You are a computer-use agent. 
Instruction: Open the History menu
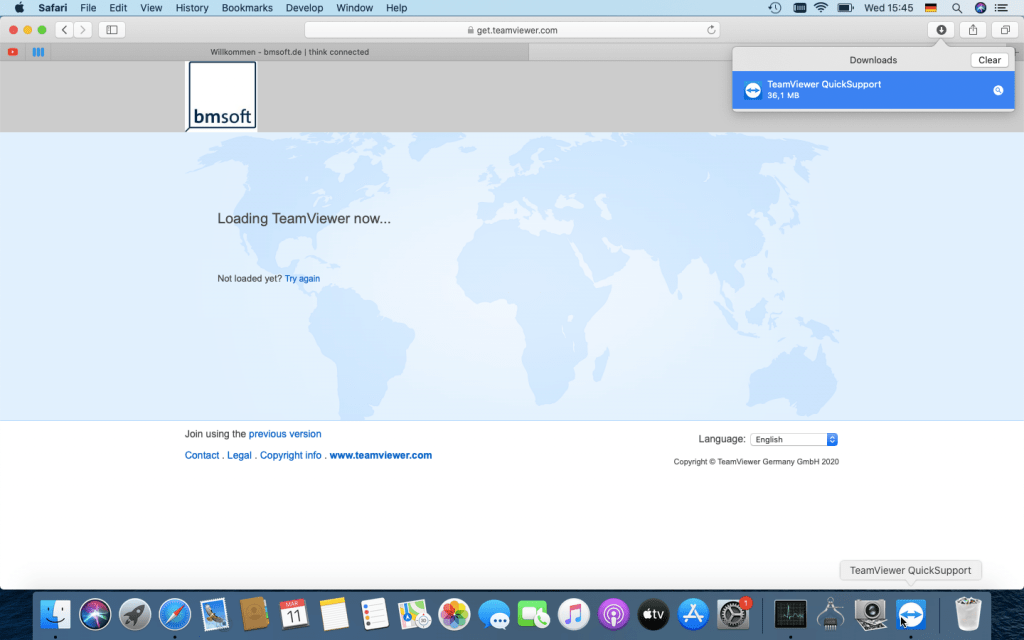tap(192, 8)
